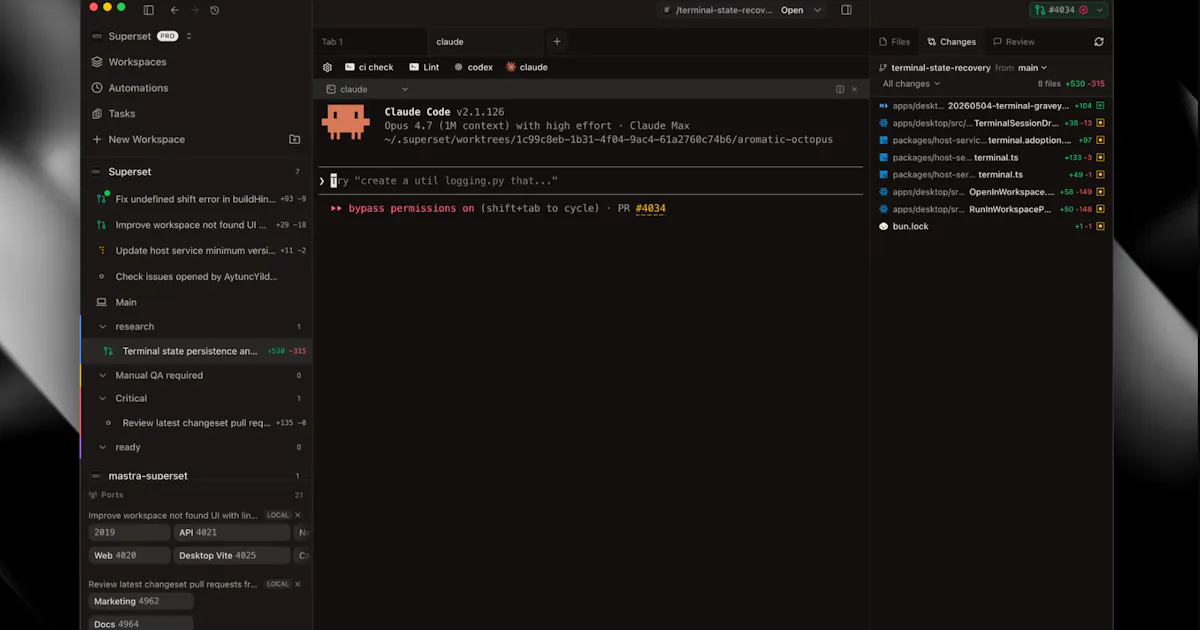Image resolution: width=1200 pixels, height=630 pixels.
Task: Open OpenInWorkspace... changed file
Action: coord(992,191)
